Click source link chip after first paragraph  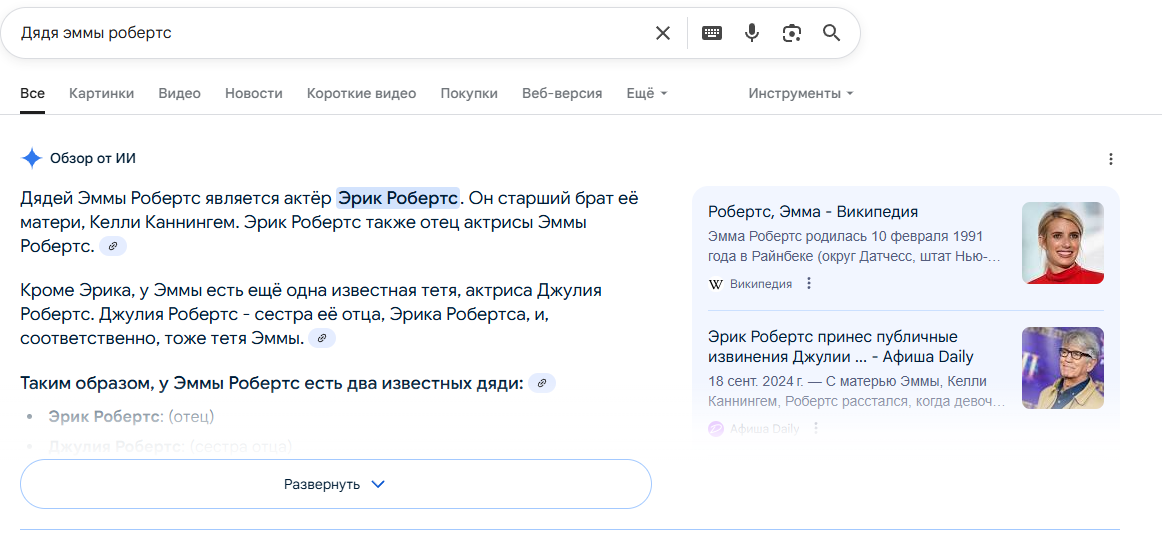point(113,246)
